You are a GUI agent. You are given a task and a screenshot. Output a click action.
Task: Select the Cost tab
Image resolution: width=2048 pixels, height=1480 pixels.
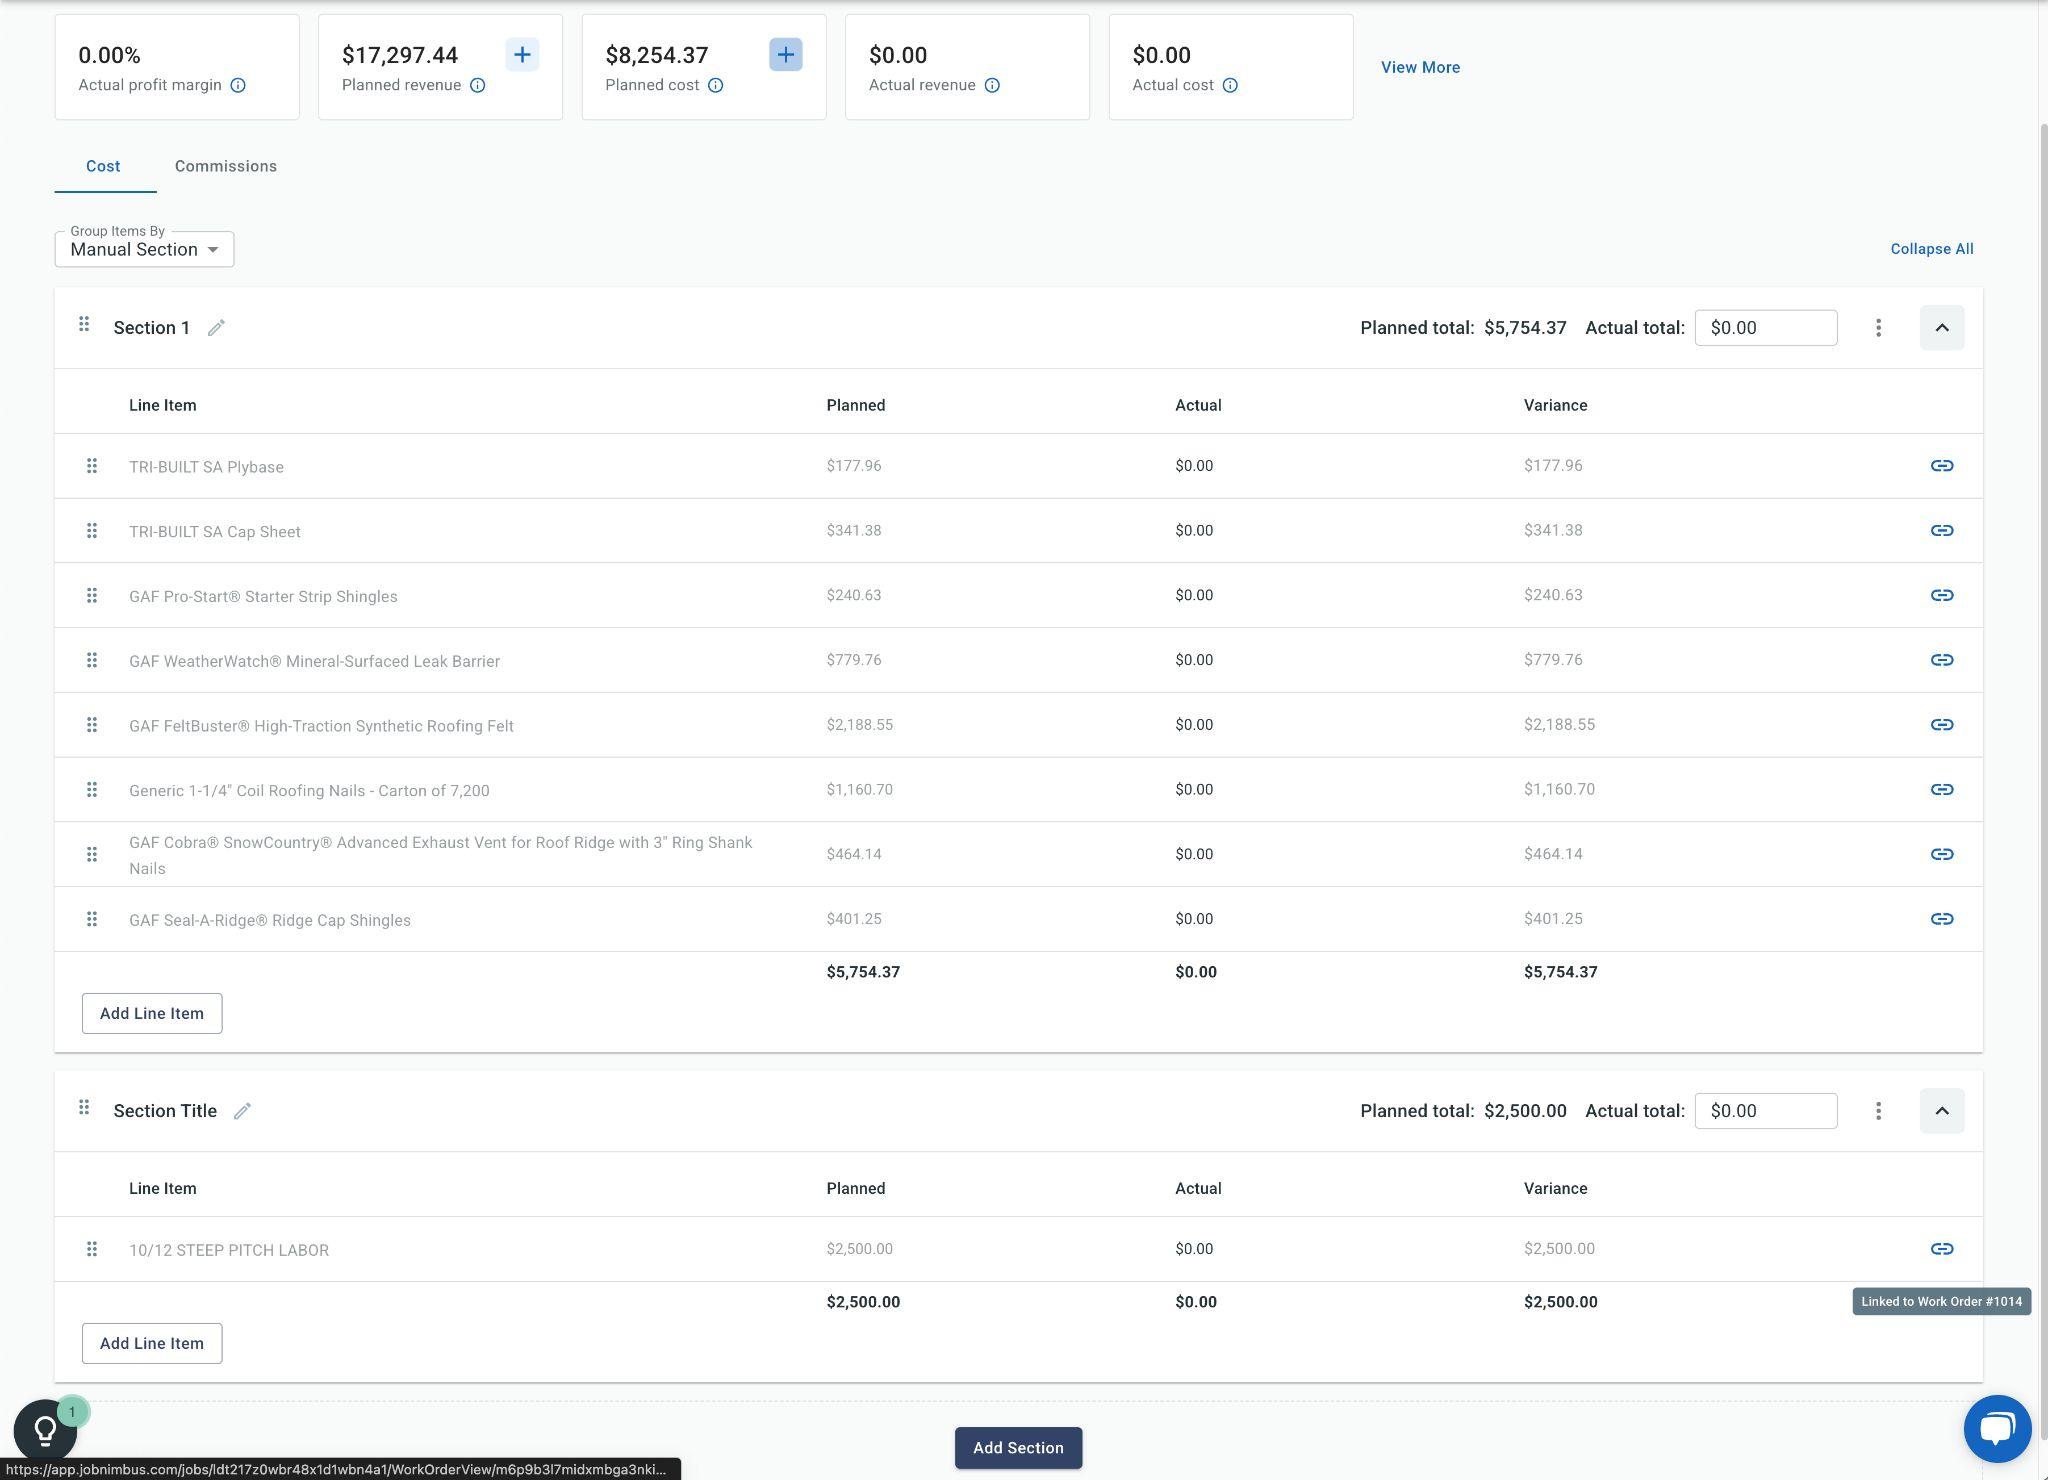click(103, 167)
